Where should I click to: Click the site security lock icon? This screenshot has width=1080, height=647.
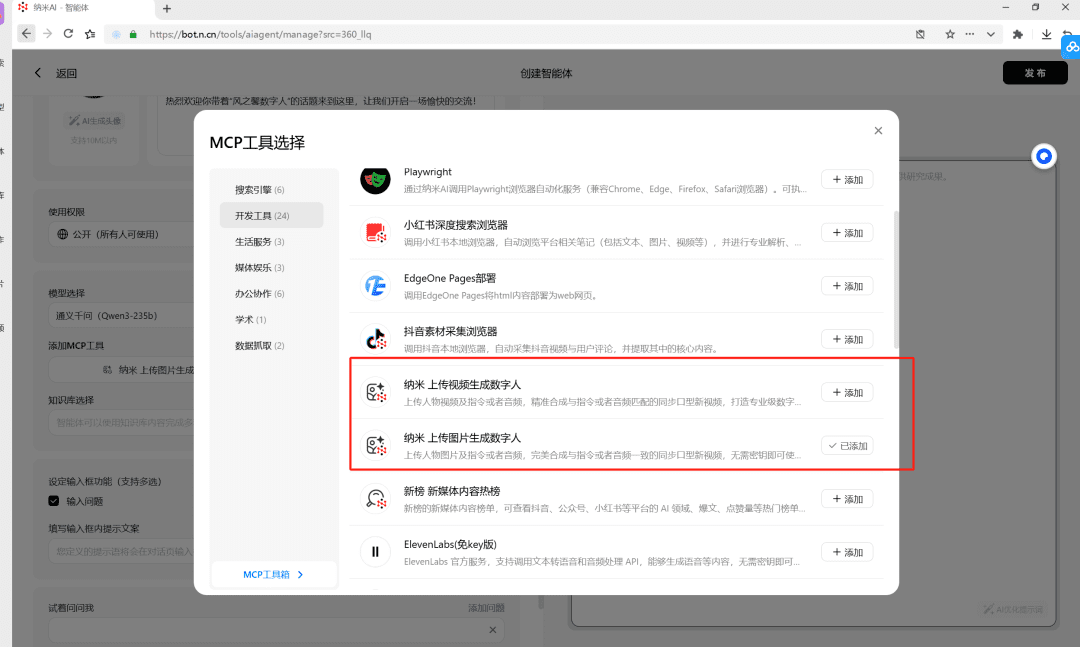pos(133,34)
